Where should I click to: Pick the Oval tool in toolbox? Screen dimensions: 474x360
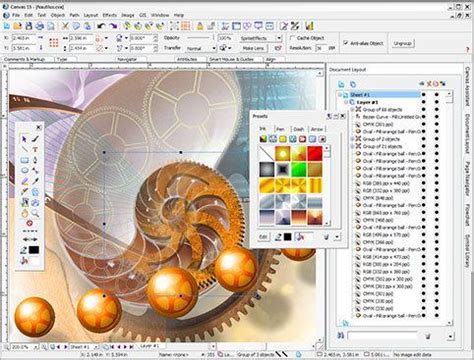(x=24, y=171)
